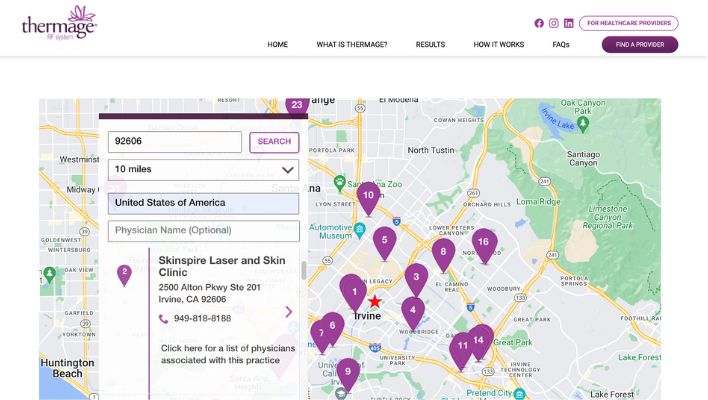Open the United States of America country selector

pyautogui.click(x=203, y=203)
